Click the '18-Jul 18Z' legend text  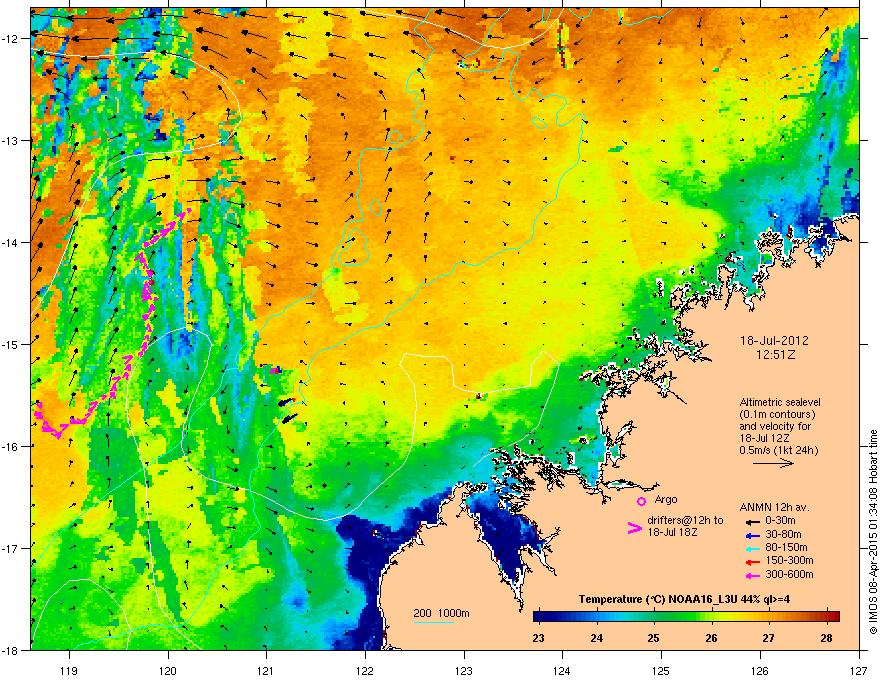pos(672,532)
